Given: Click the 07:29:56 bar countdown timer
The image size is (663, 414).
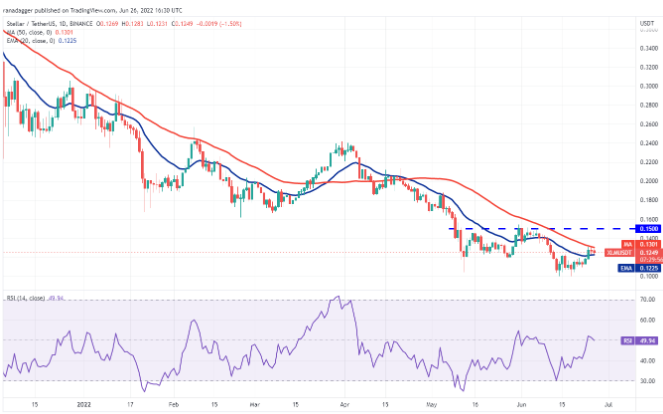Looking at the screenshot, I should pos(649,260).
